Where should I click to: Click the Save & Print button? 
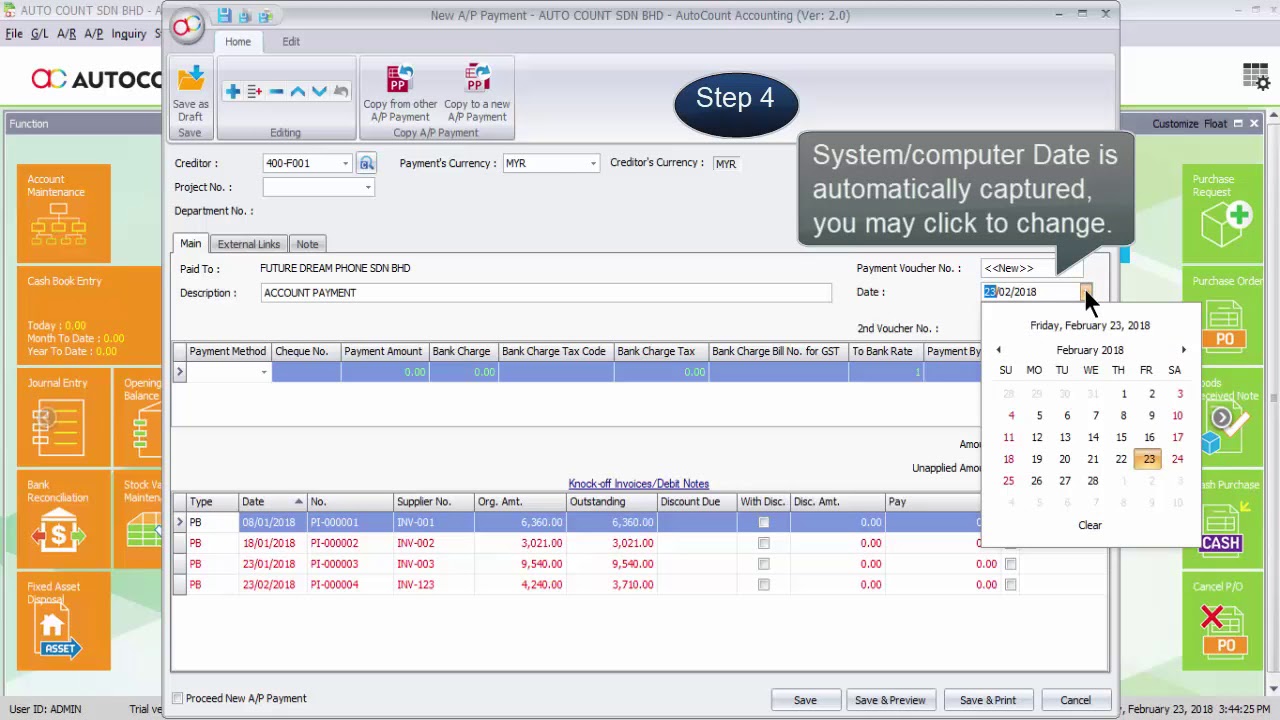point(988,700)
